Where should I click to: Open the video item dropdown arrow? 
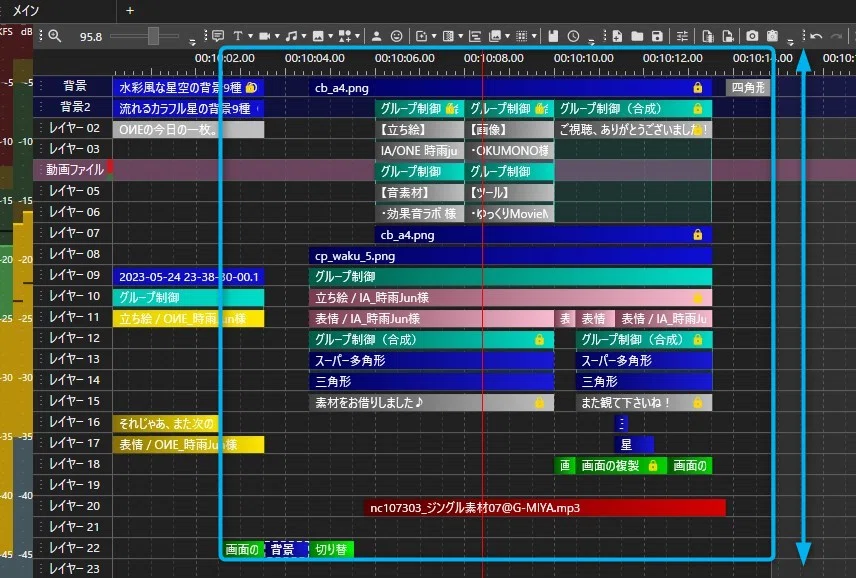click(277, 36)
